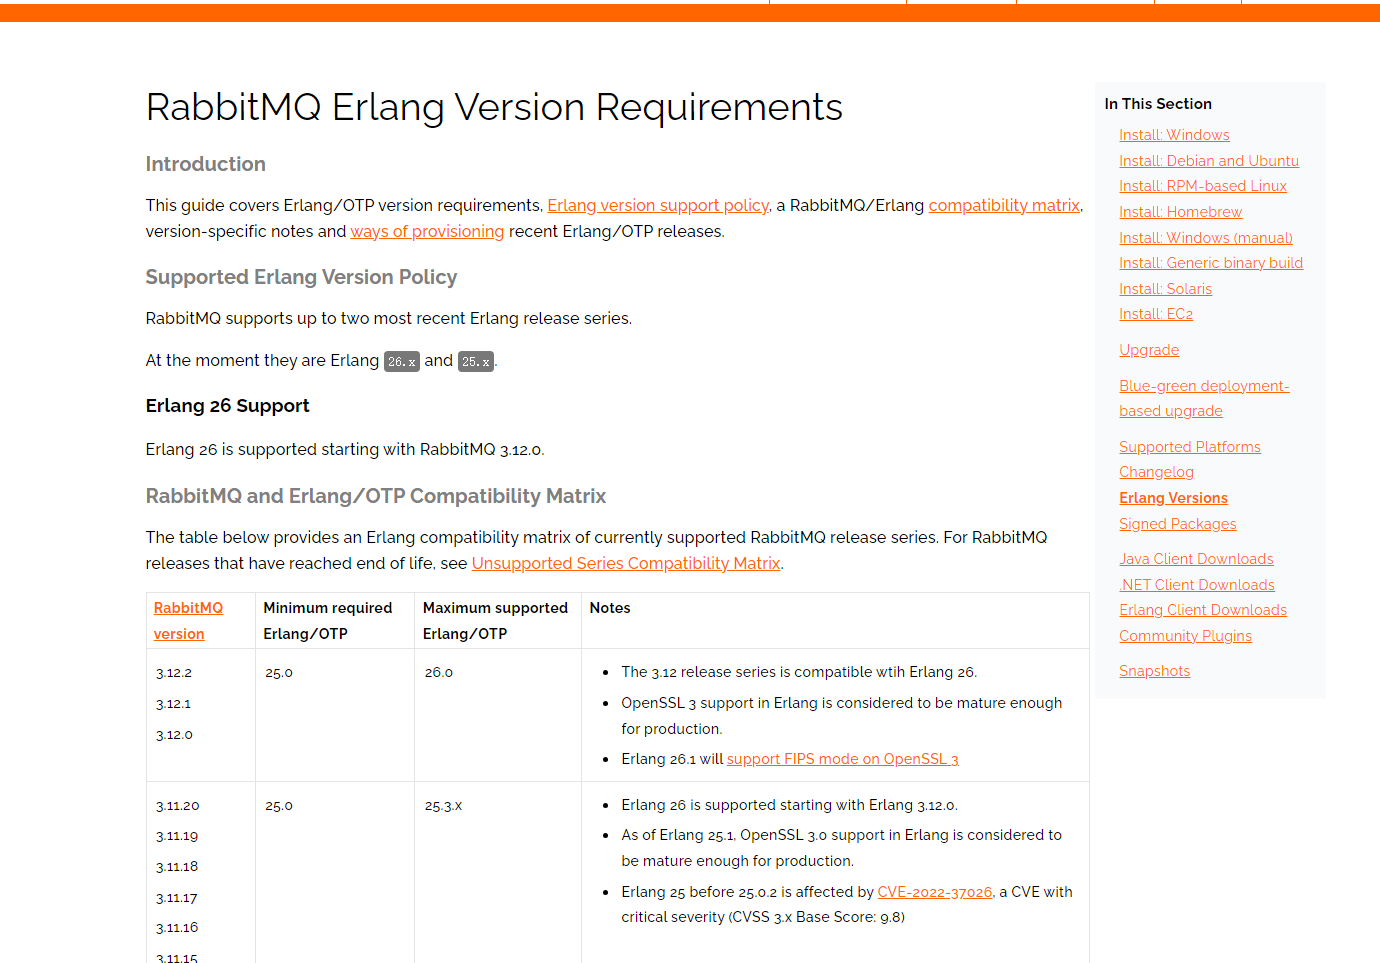Click the 3.11.18 version cell
The image size is (1380, 963).
177,867
